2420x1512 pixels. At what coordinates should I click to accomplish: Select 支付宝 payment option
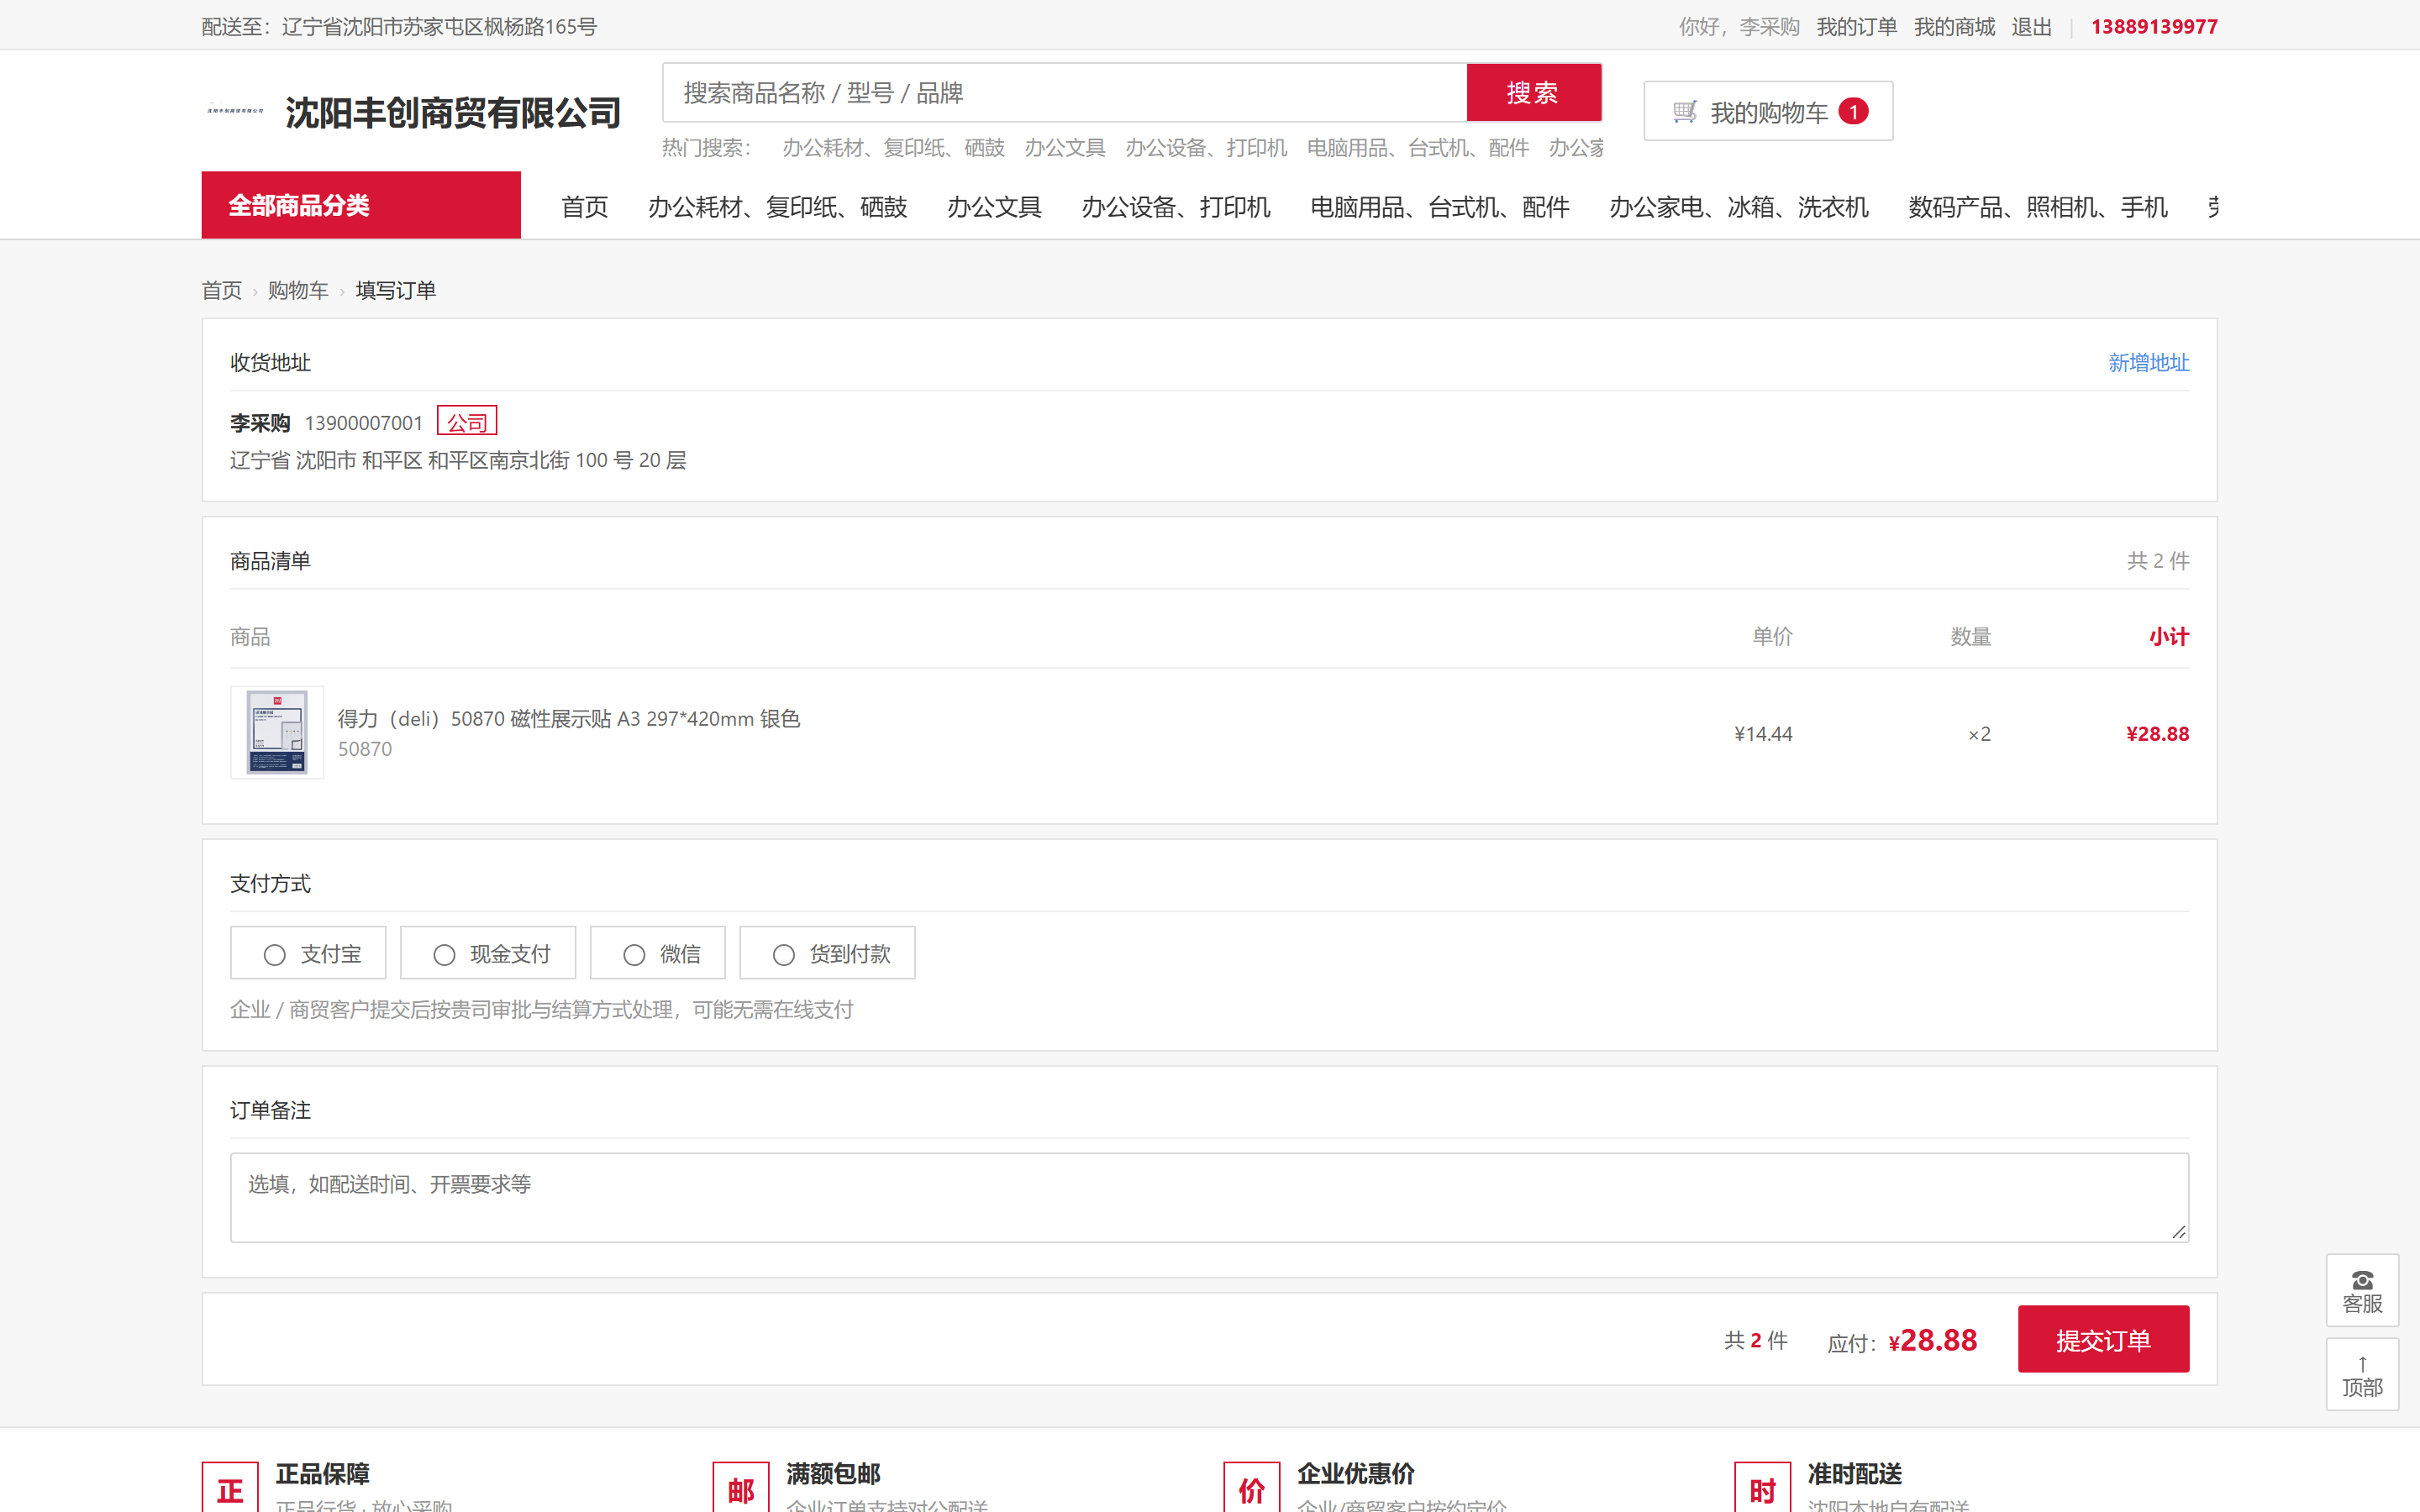[x=308, y=953]
